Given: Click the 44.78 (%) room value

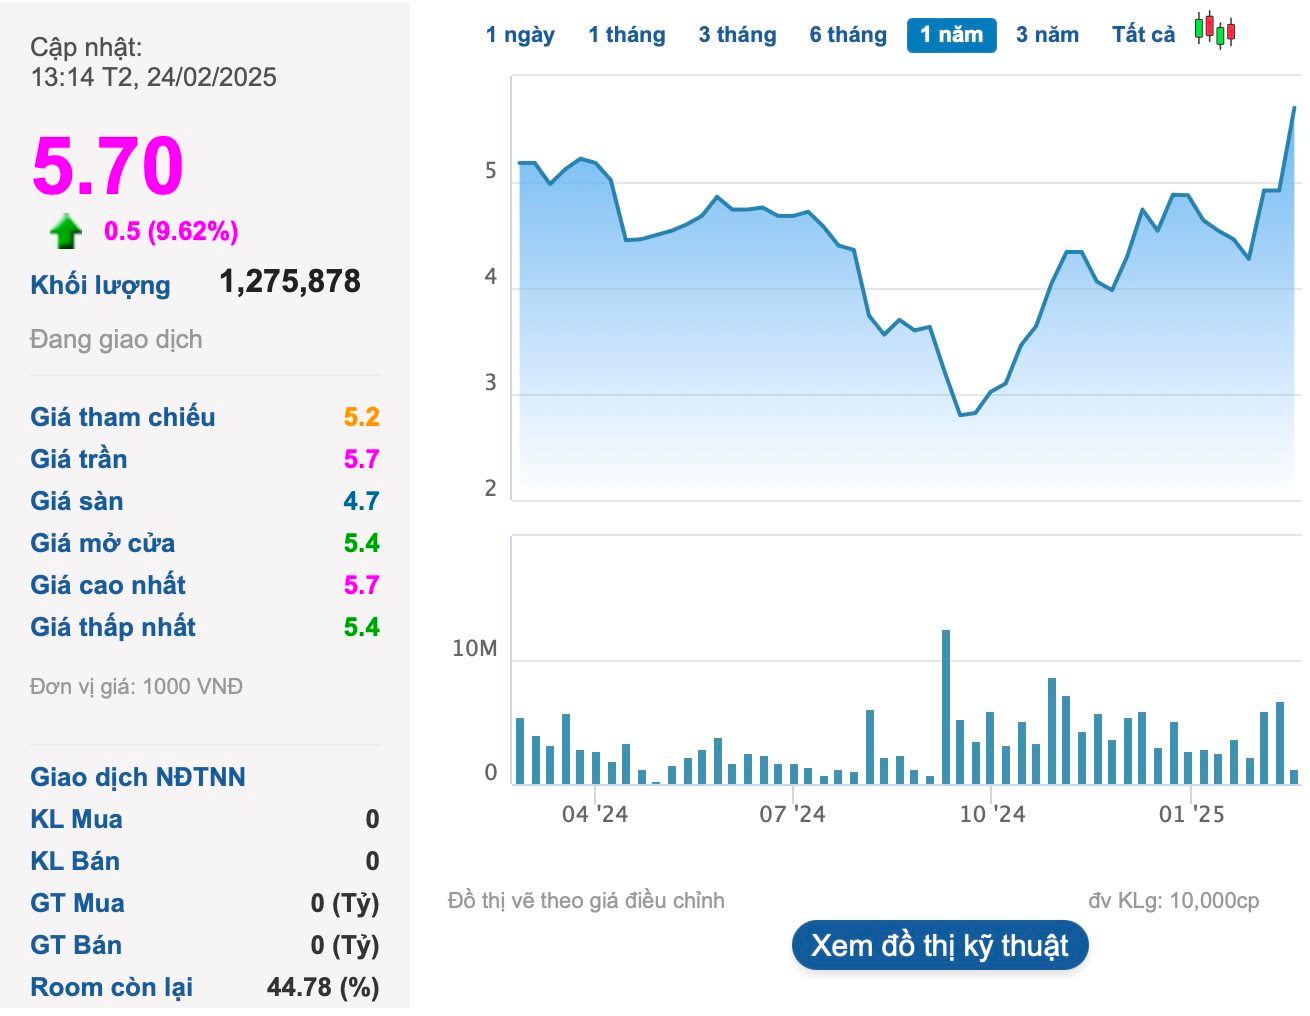Looking at the screenshot, I should point(323,987).
